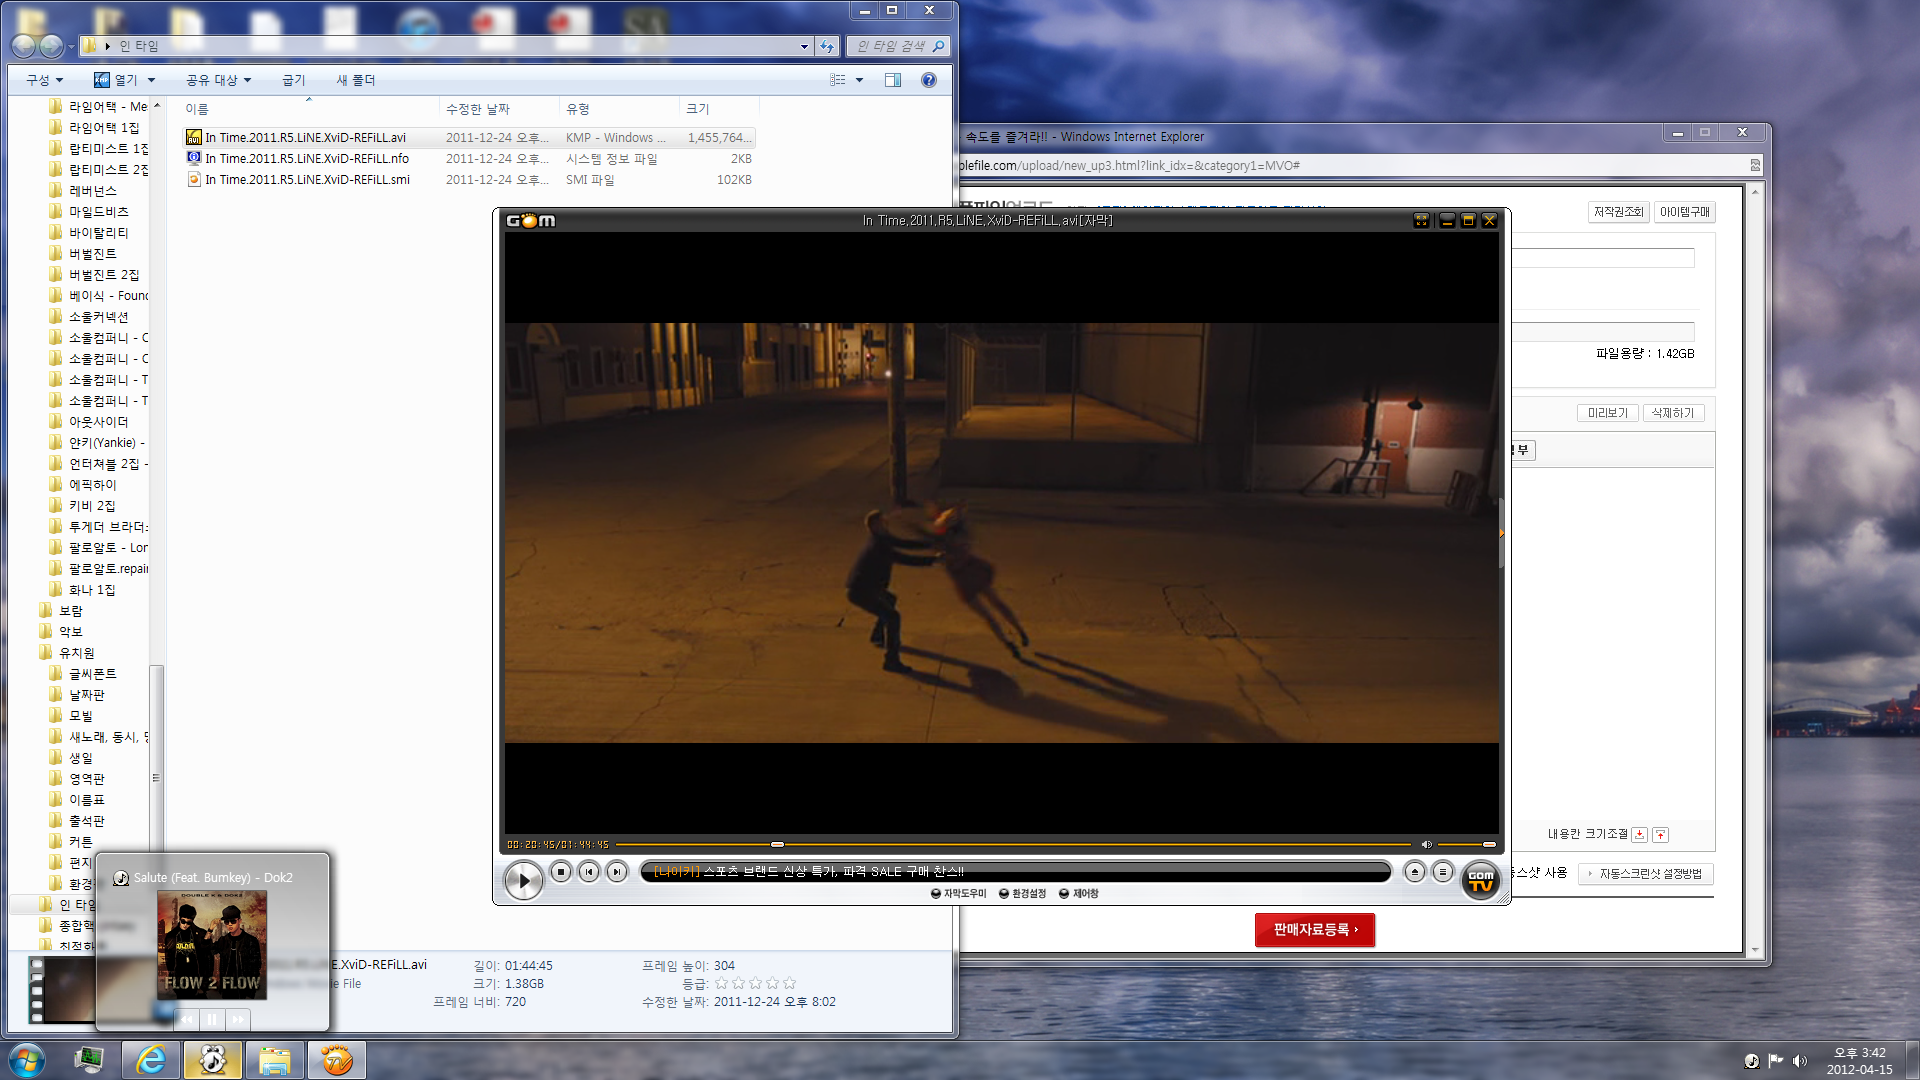Viewport: 1920px width, 1080px height.
Task: Go forward in Explorer navigation
Action: (x=50, y=46)
